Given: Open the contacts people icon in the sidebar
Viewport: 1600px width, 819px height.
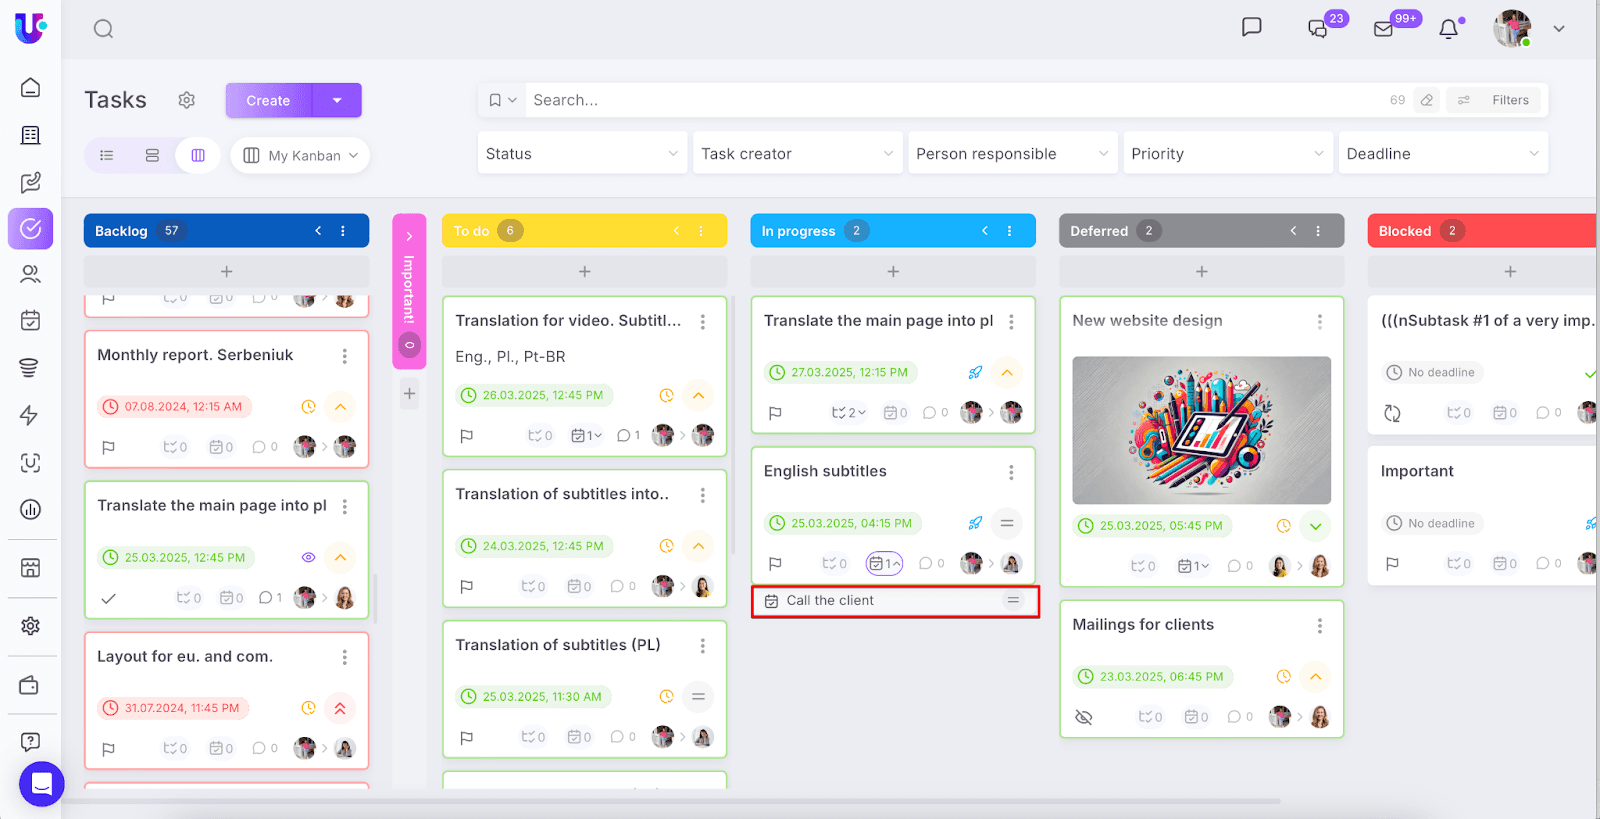Looking at the screenshot, I should click(31, 274).
